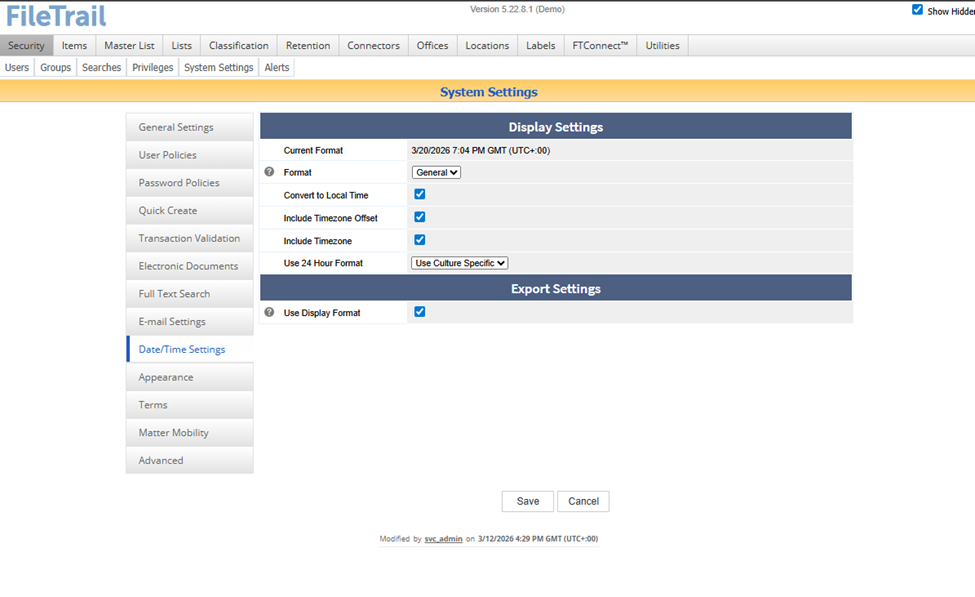Open the Alerts sub-tab
This screenshot has height=597, width=975.
click(x=277, y=67)
